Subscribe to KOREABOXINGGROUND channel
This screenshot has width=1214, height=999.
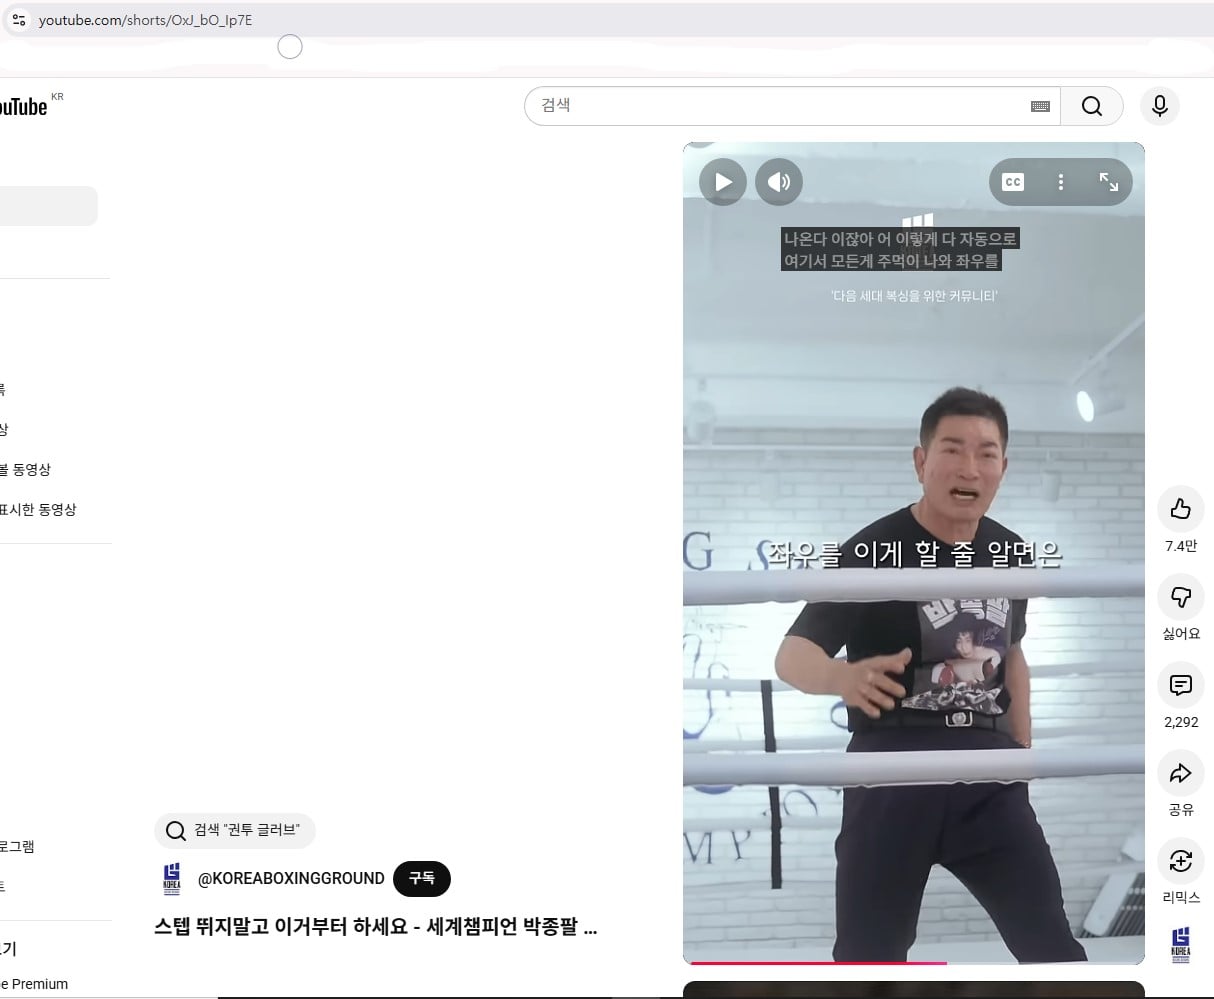coord(421,878)
